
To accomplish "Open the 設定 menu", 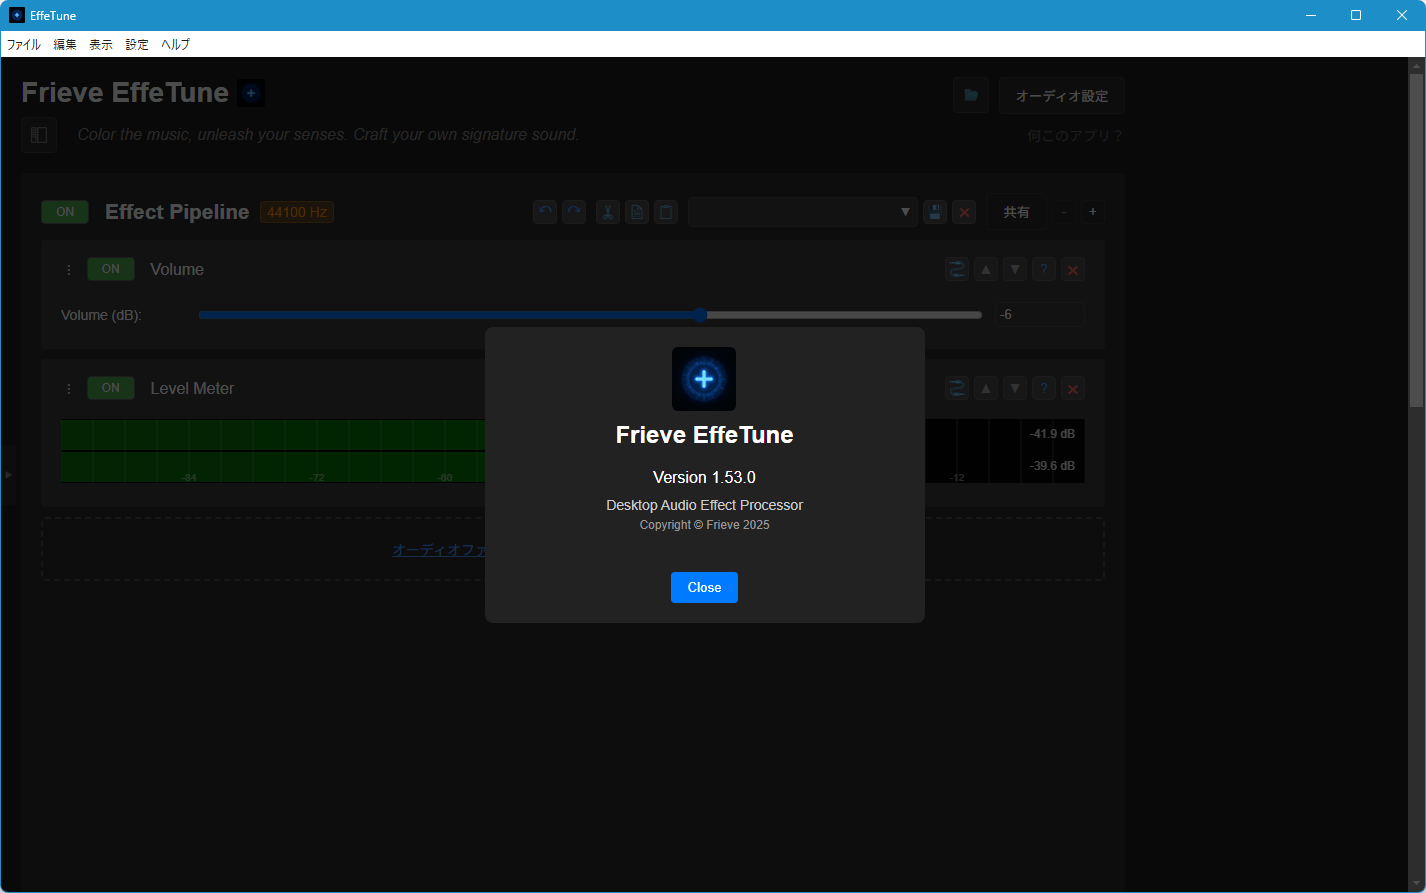I will click(x=137, y=44).
